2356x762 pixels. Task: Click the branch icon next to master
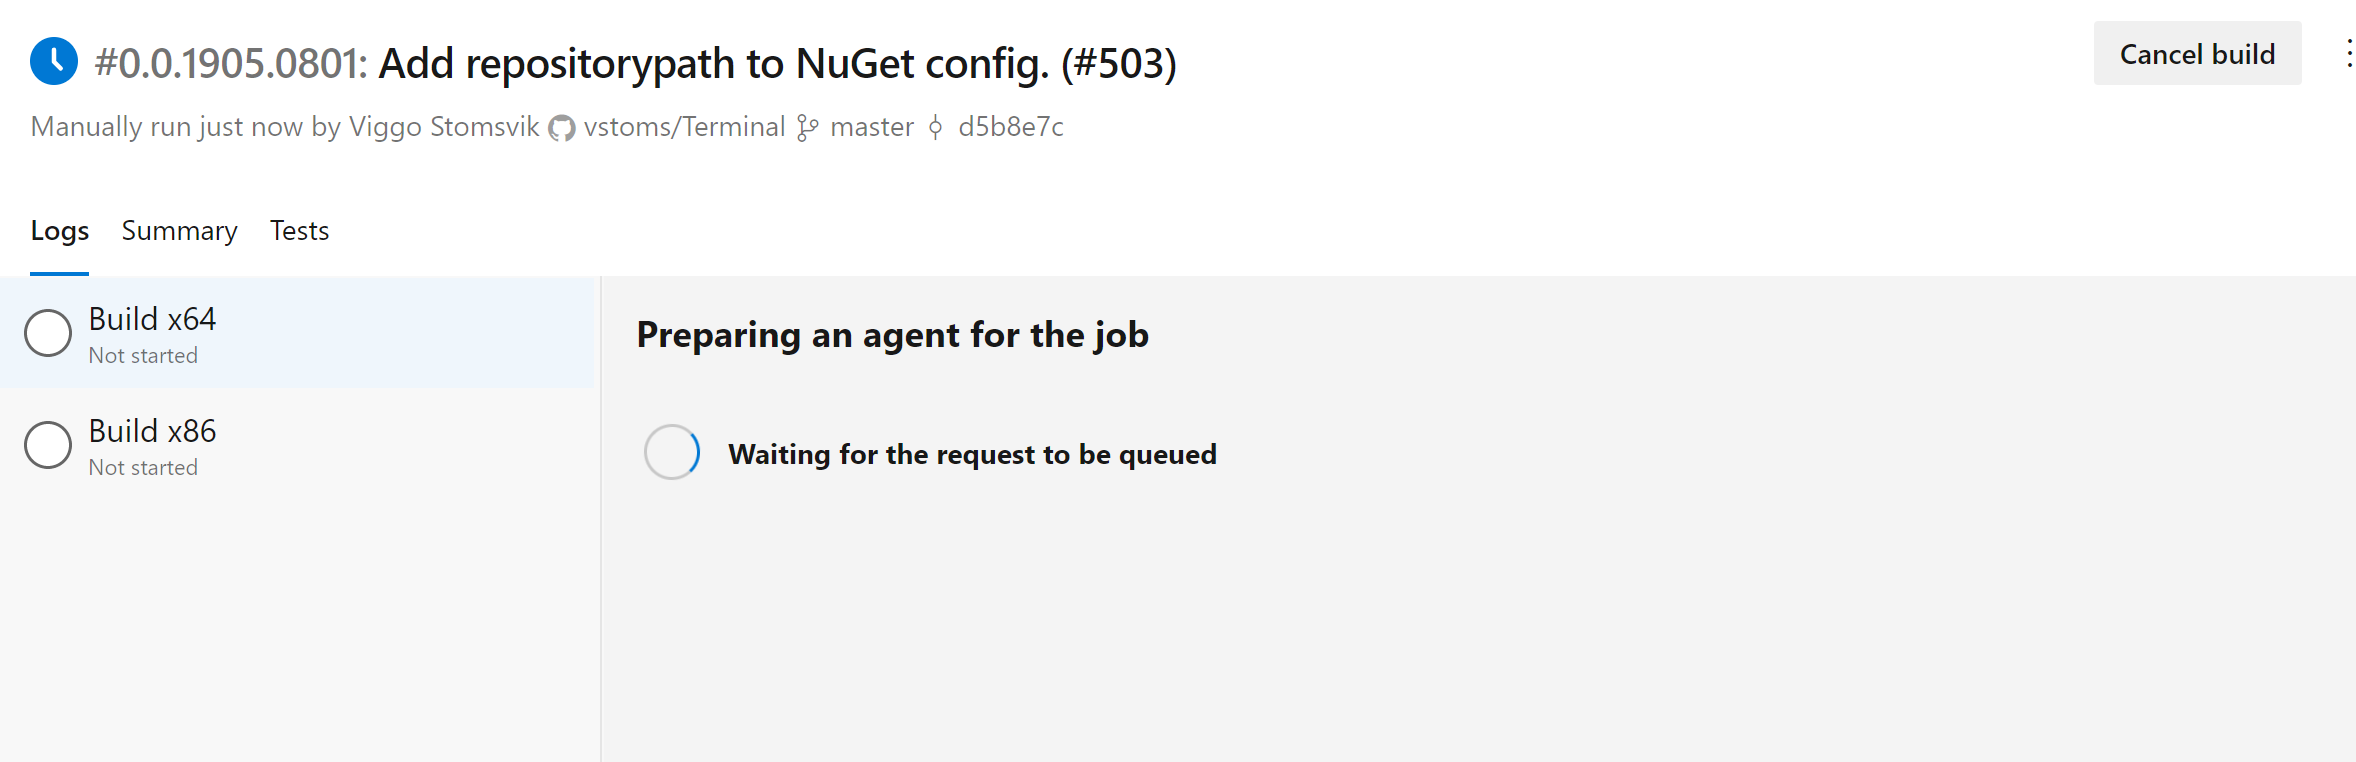807,128
